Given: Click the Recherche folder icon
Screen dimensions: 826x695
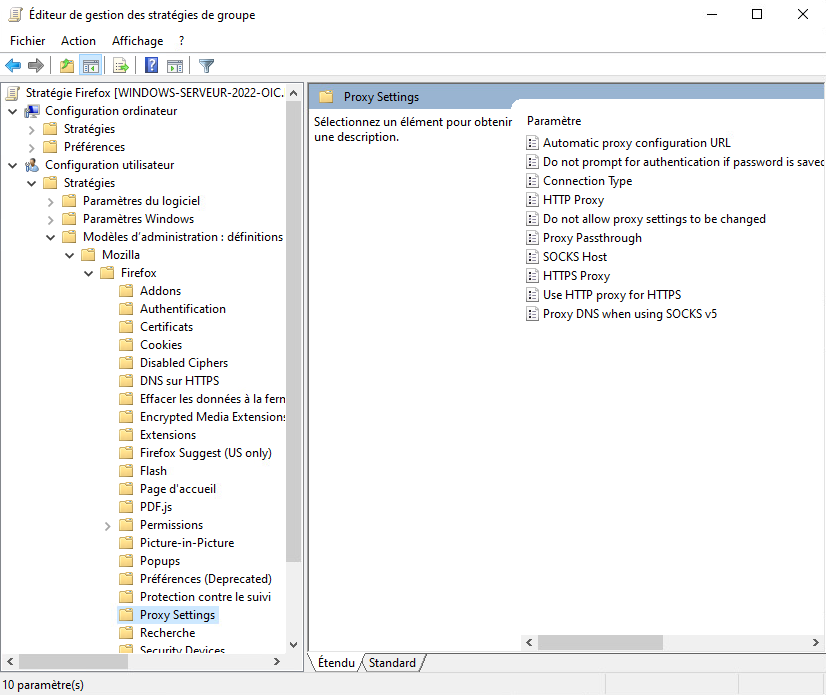Looking at the screenshot, I should (x=126, y=633).
